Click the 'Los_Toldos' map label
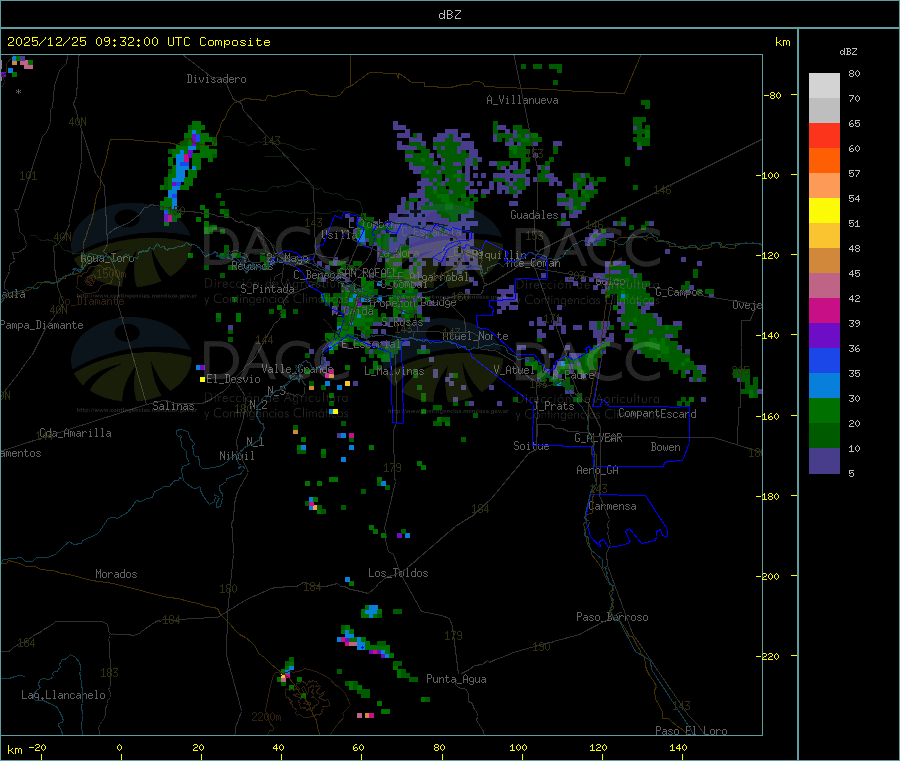The height and width of the screenshot is (761, 900). 398,573
